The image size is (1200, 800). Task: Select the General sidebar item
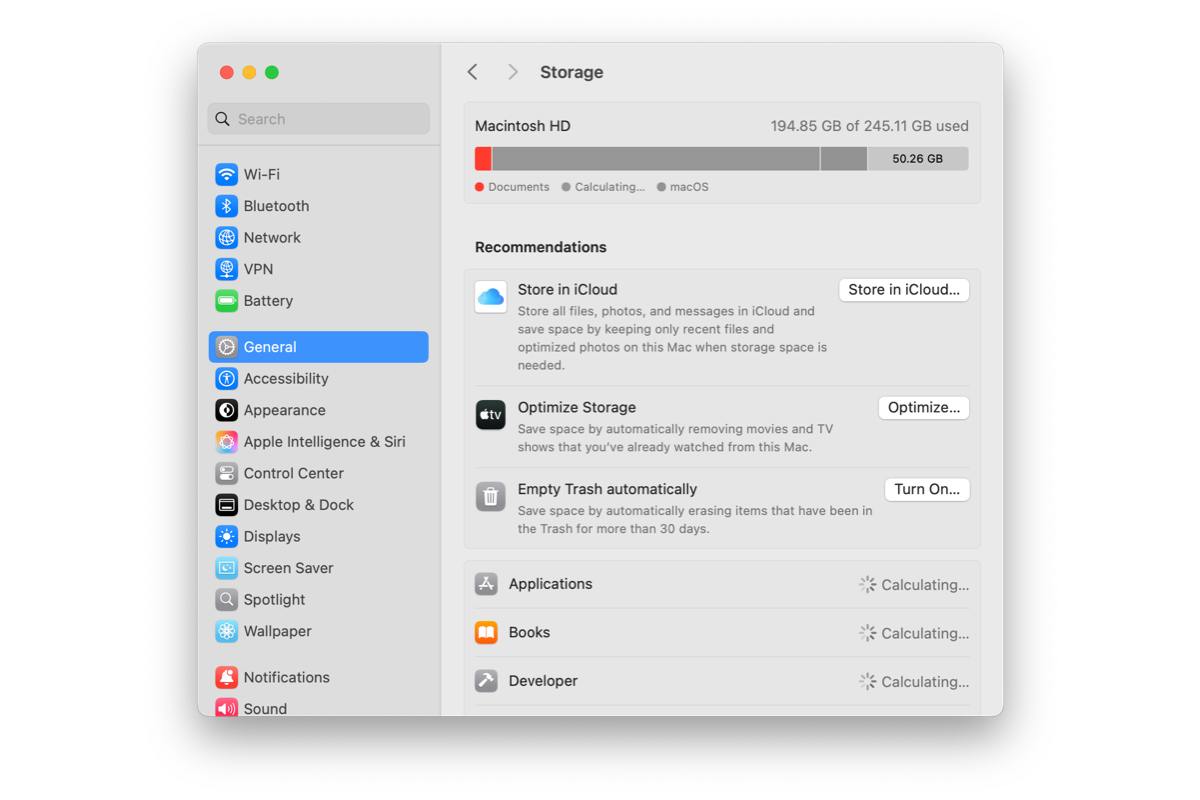pos(319,347)
